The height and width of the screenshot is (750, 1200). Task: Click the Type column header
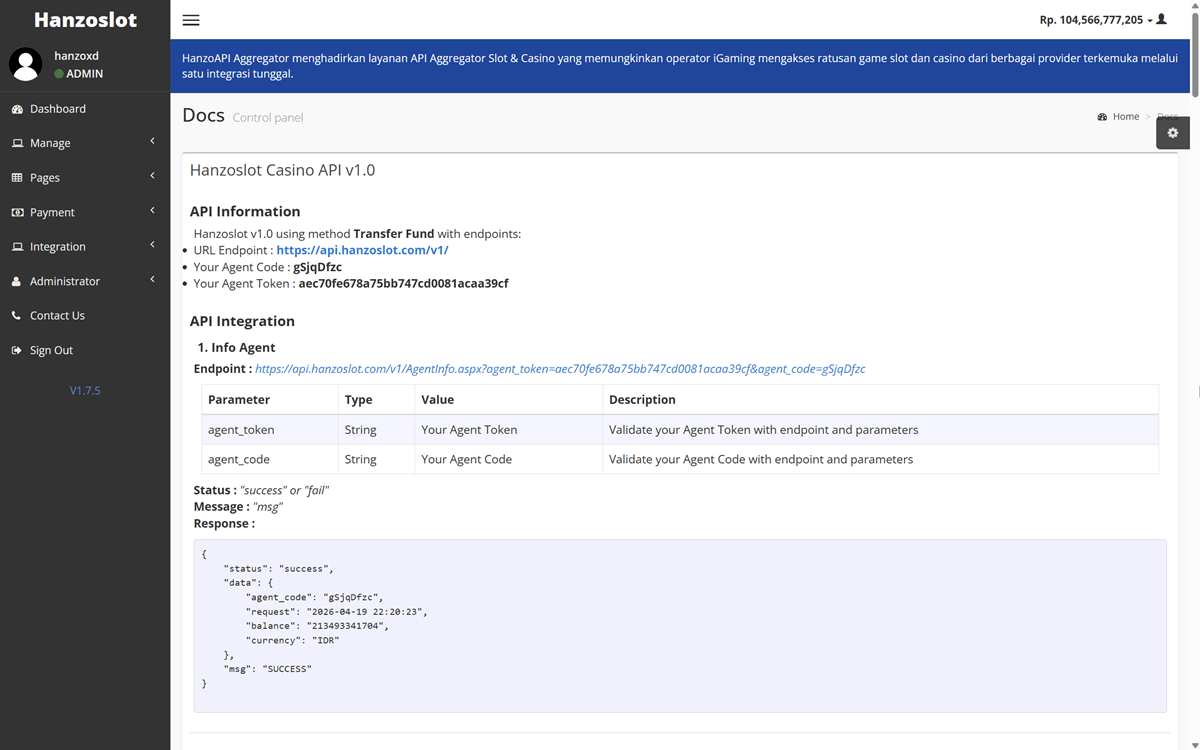(376, 399)
